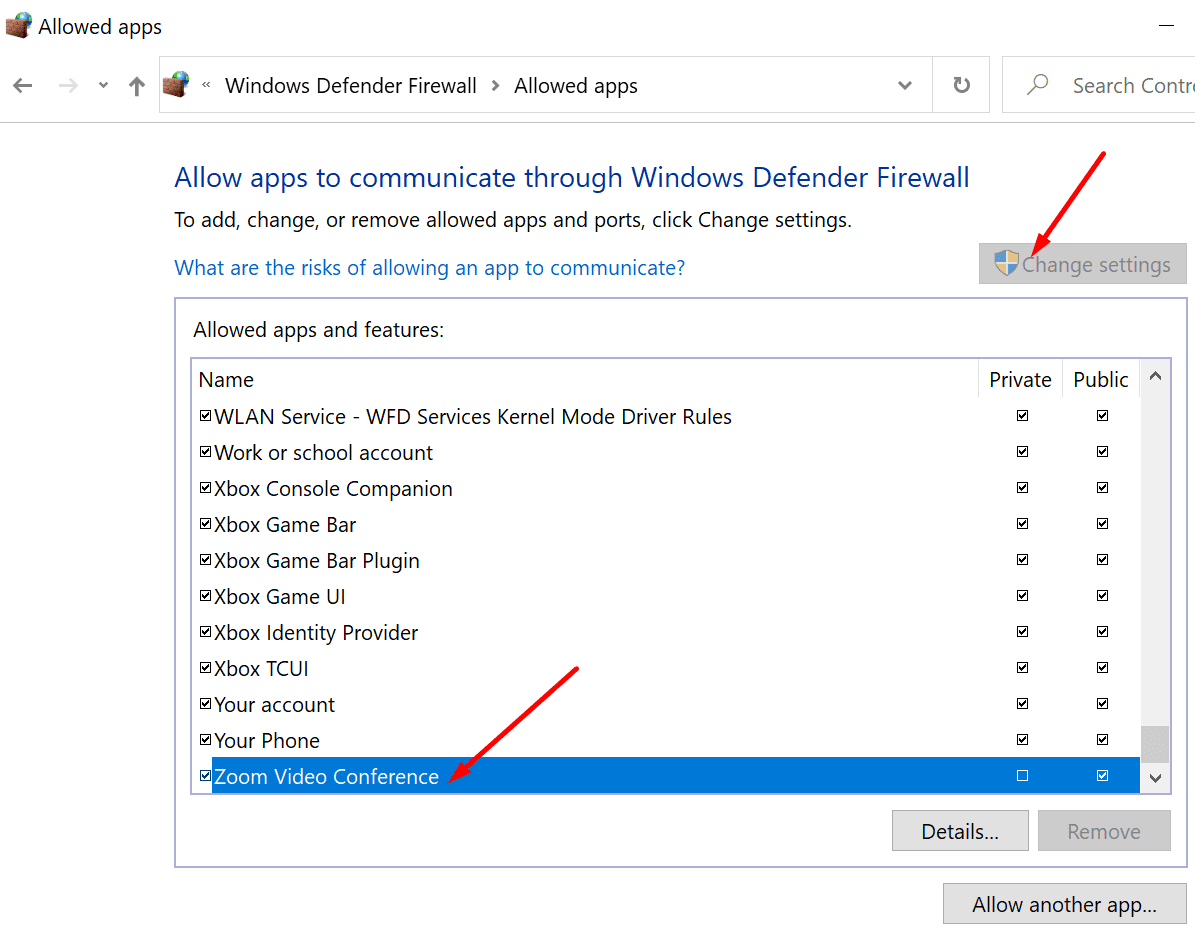
Task: Toggle Work or school account name checkbox
Action: pyautogui.click(x=205, y=451)
